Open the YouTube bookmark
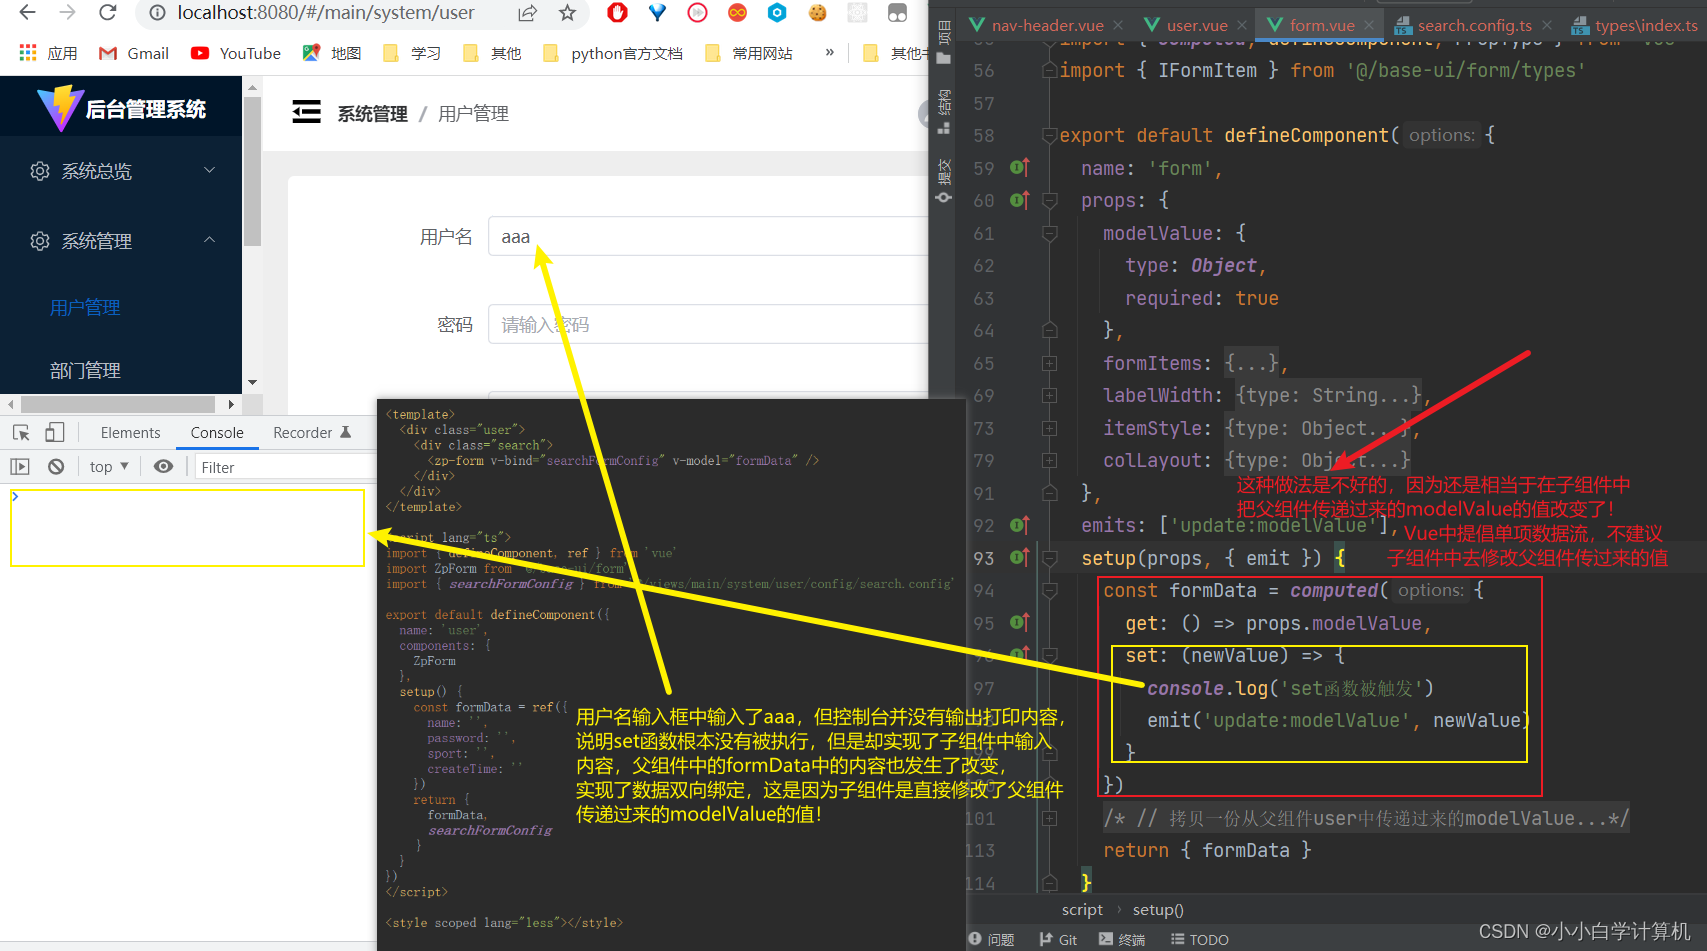This screenshot has width=1707, height=951. (x=236, y=53)
